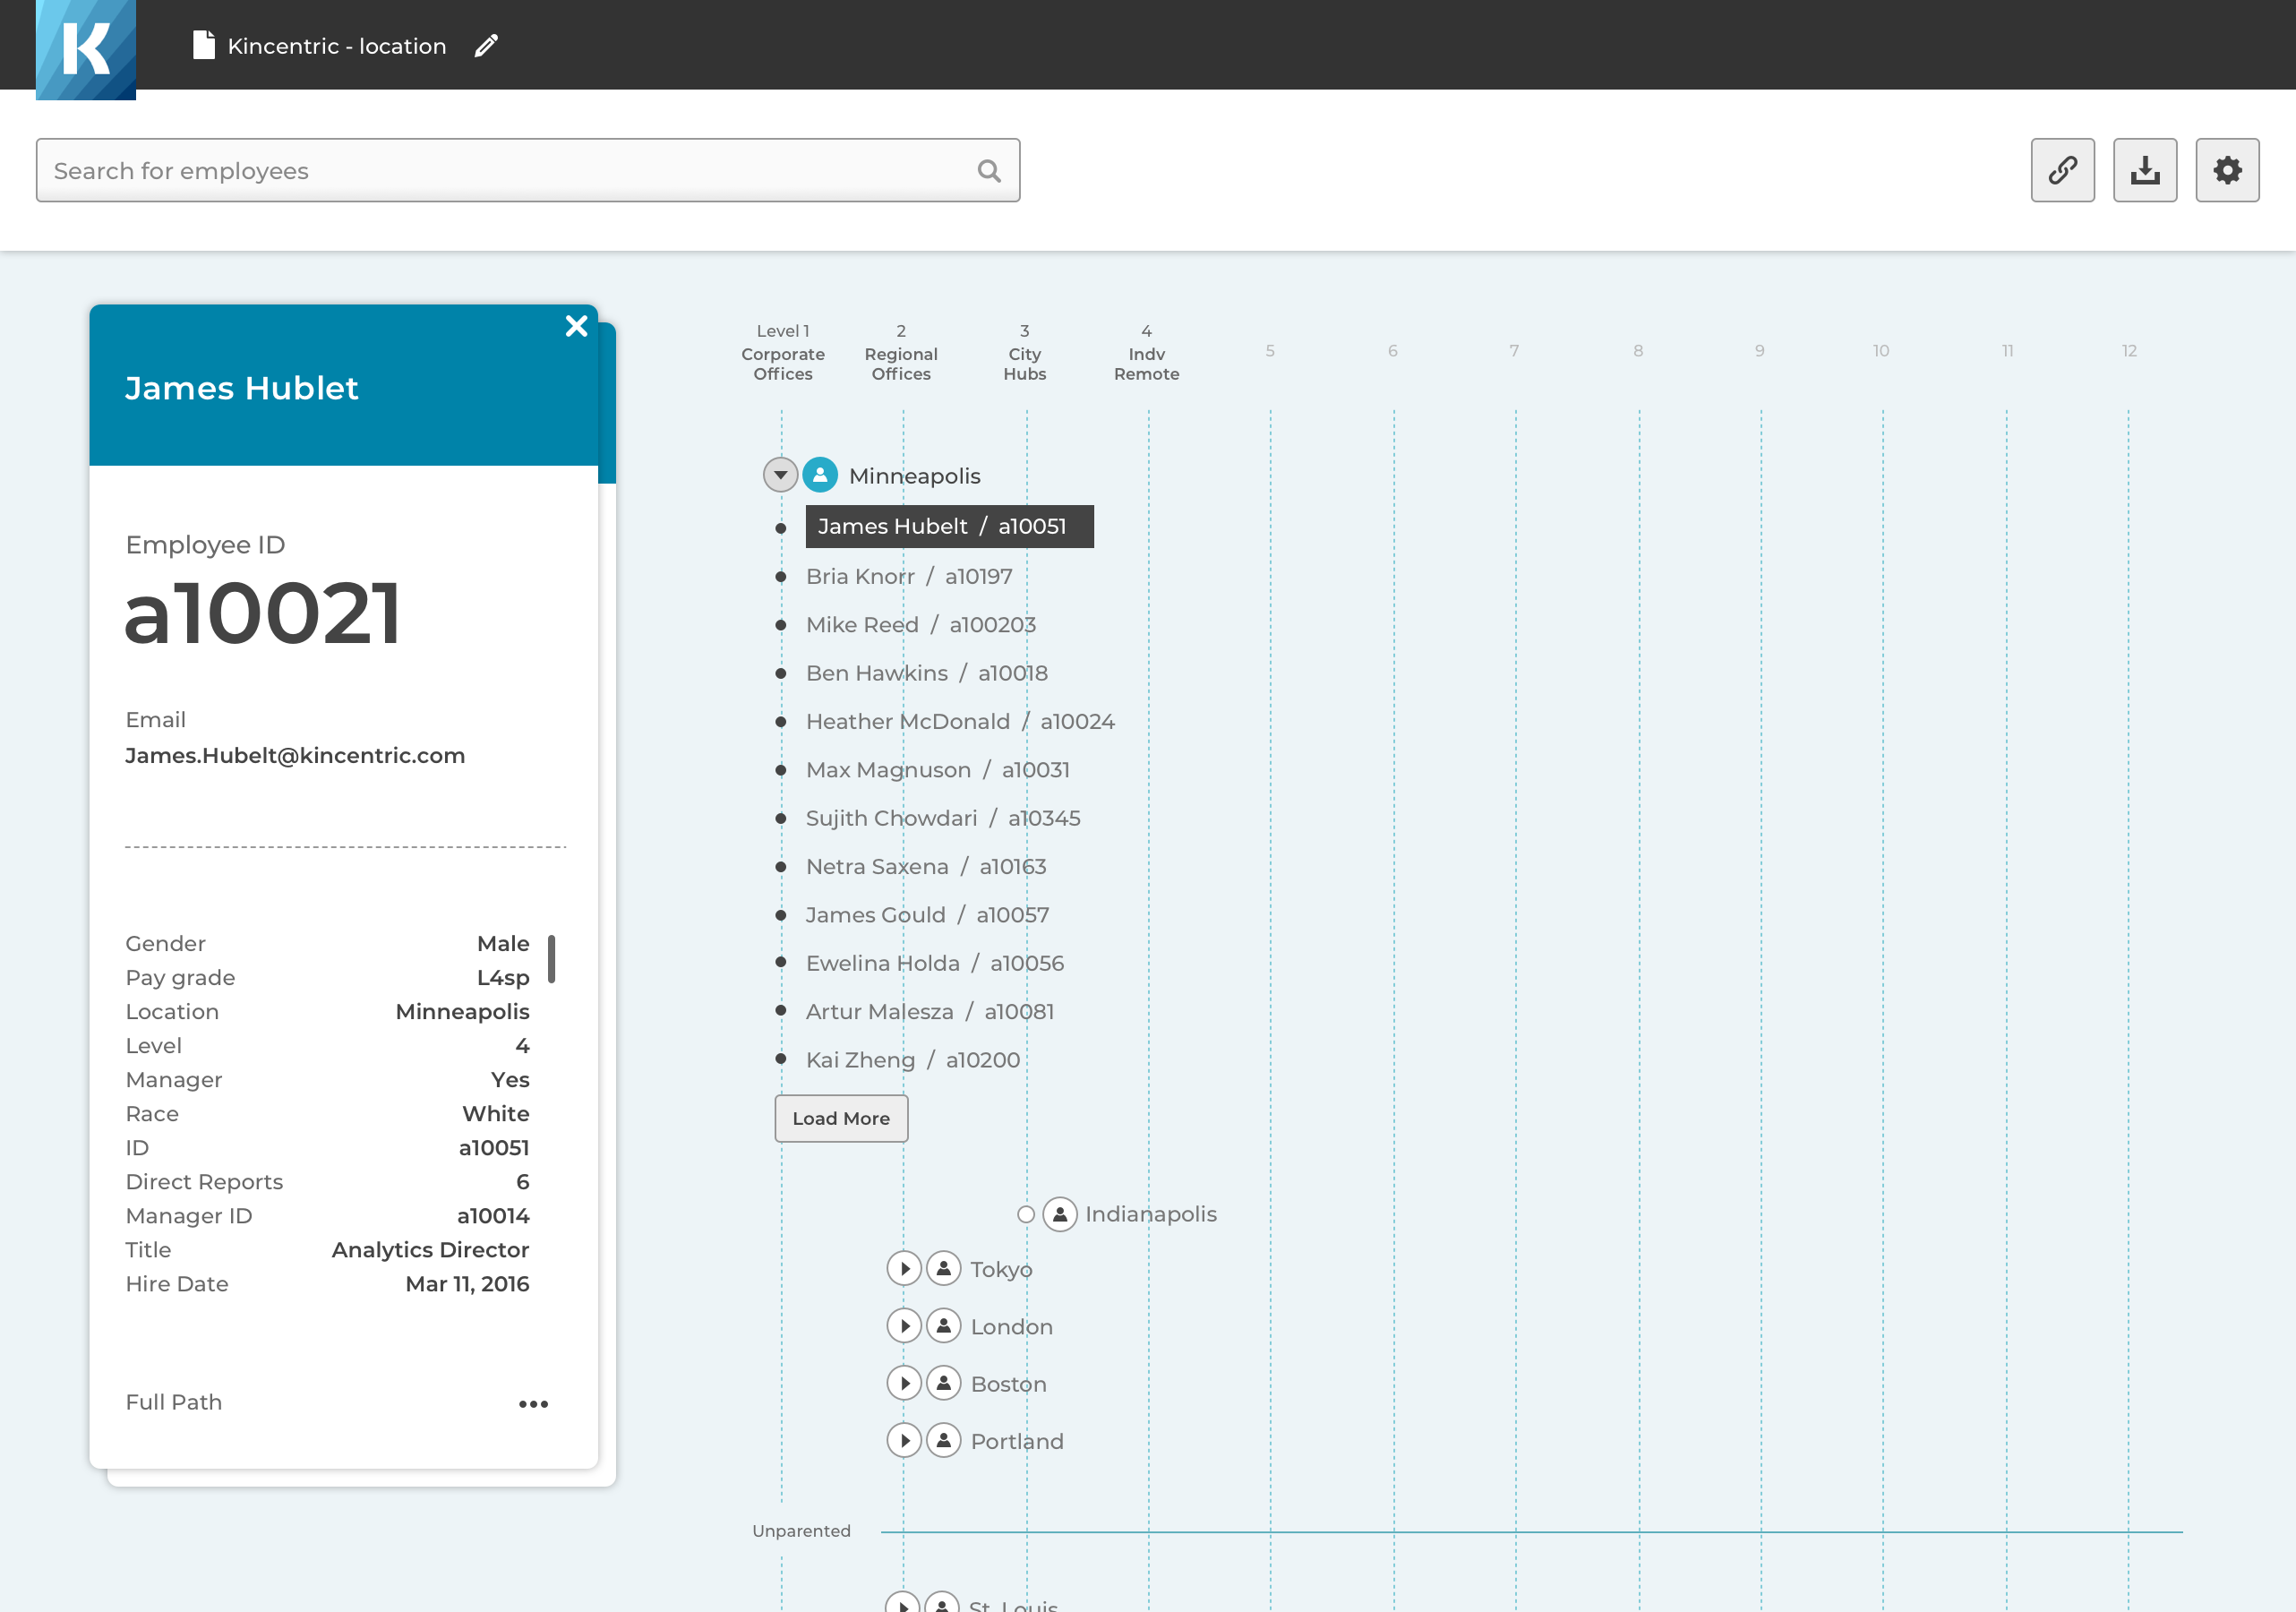
Task: Click the Kincentric K logo
Action: (x=86, y=48)
